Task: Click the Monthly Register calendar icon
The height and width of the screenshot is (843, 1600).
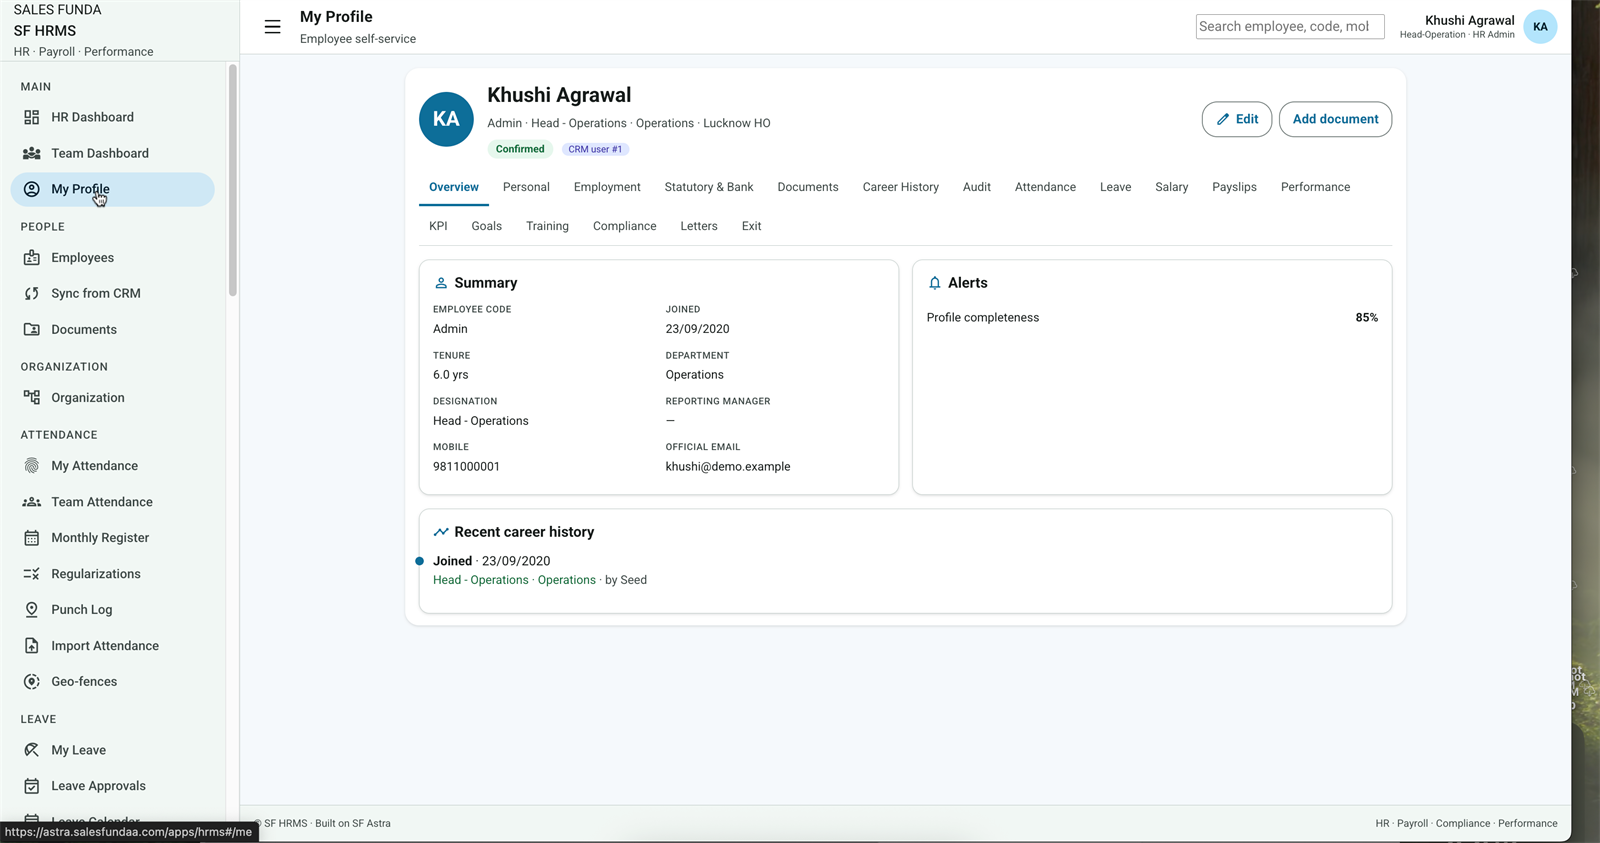Action: [32, 538]
